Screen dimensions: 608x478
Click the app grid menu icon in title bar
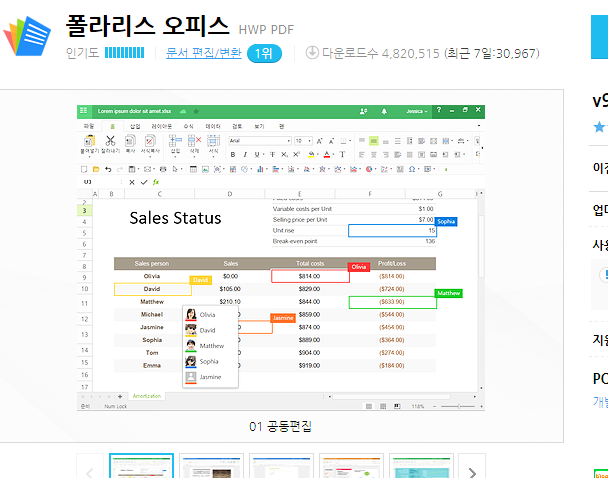[83, 111]
